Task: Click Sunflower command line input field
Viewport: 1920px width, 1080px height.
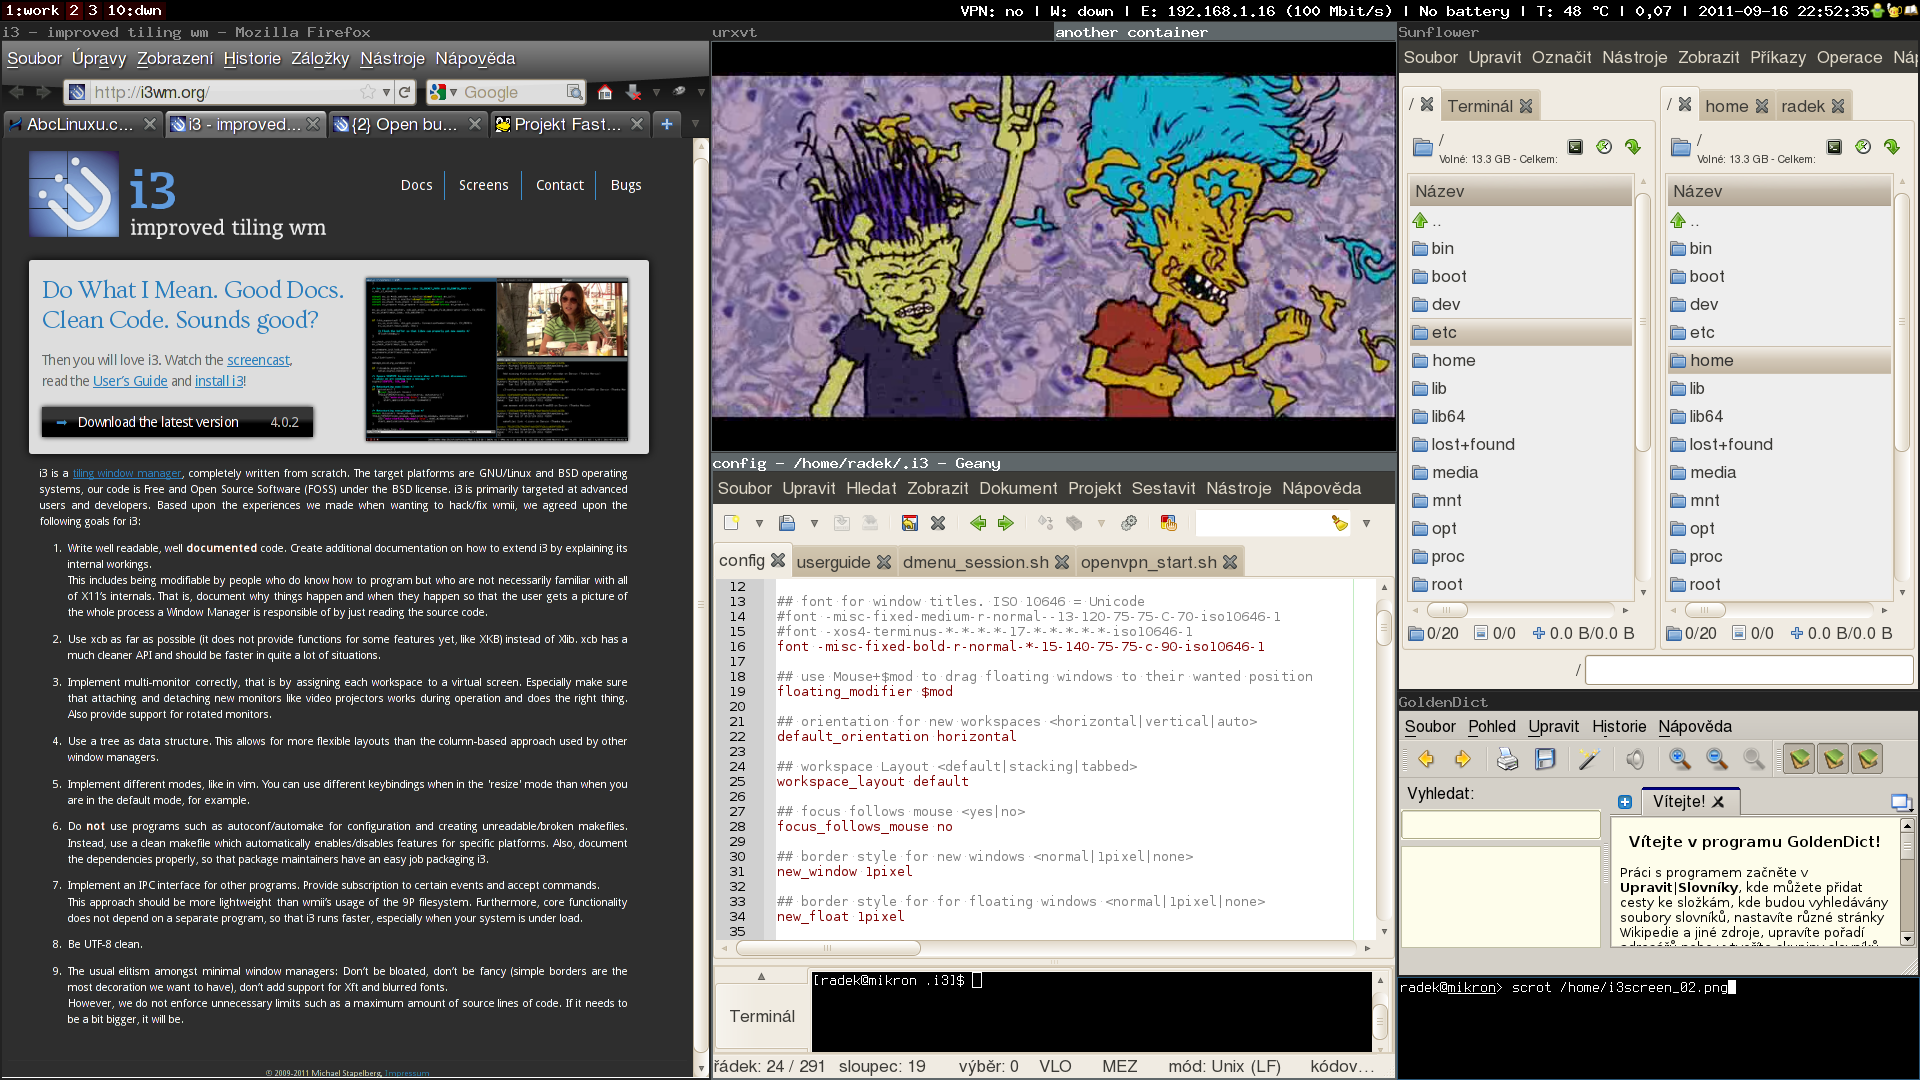Action: [1748, 670]
